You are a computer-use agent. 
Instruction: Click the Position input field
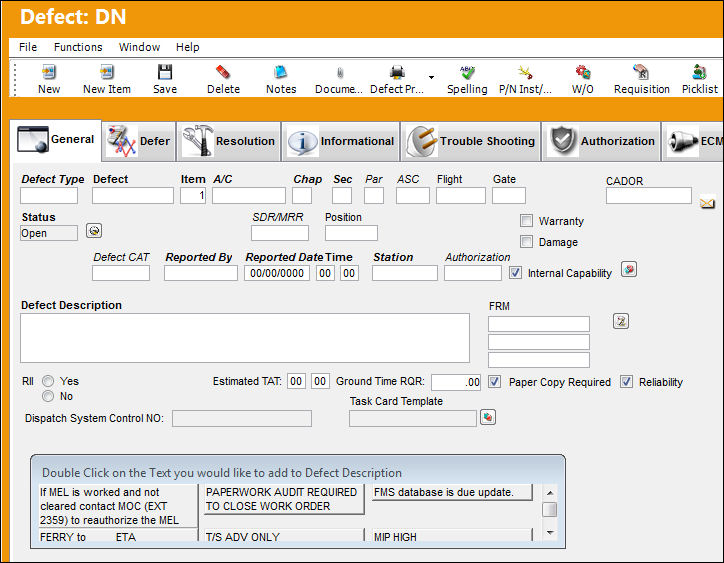[351, 233]
